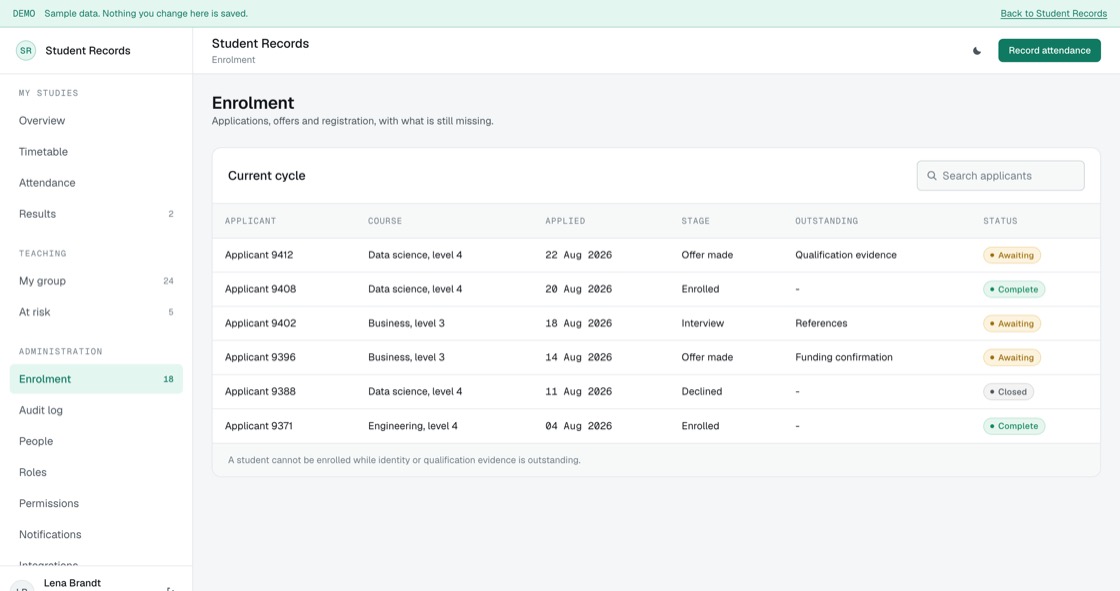The height and width of the screenshot is (591, 1120).
Task: Click the Qualification evidence cell
Action: [846, 255]
